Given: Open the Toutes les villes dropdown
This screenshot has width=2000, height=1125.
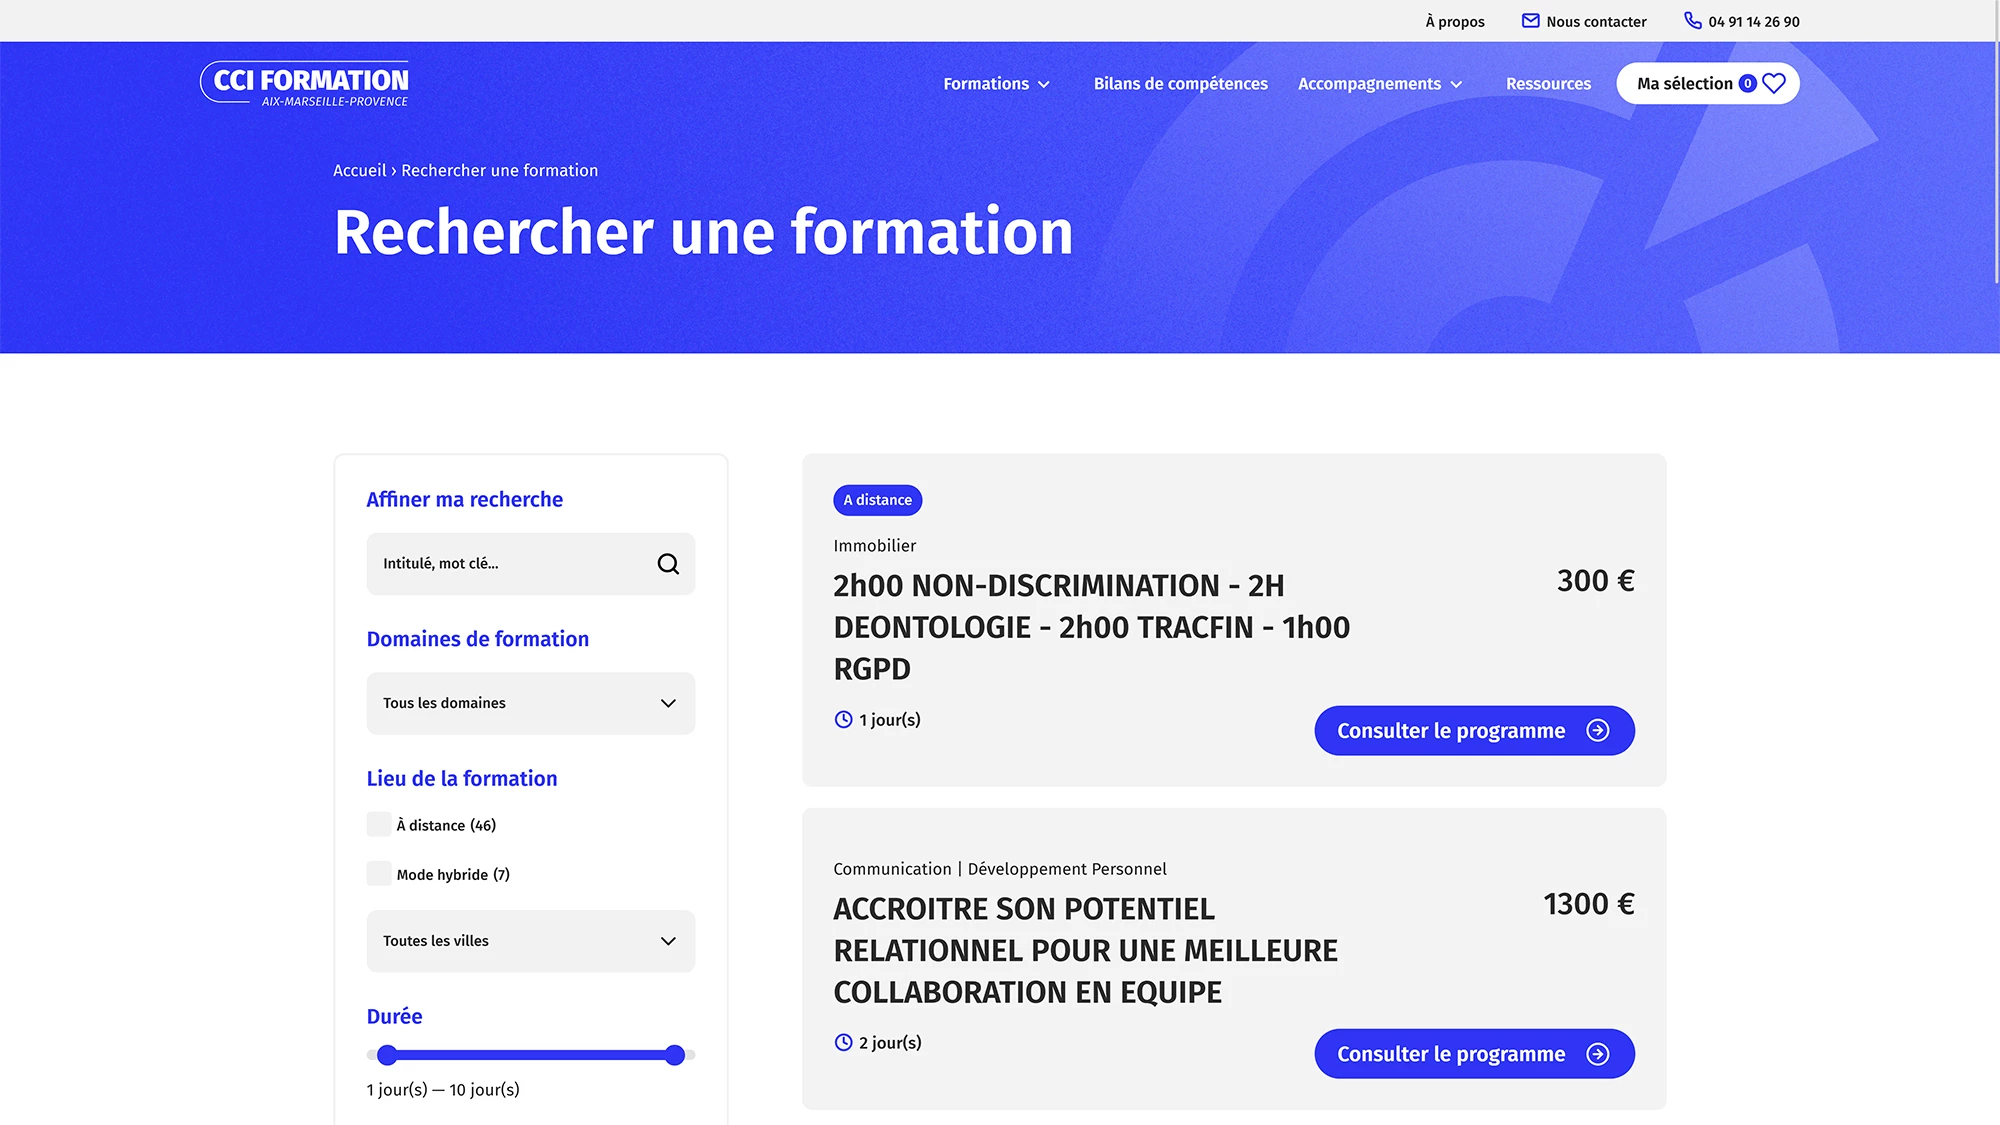Looking at the screenshot, I should point(530,941).
